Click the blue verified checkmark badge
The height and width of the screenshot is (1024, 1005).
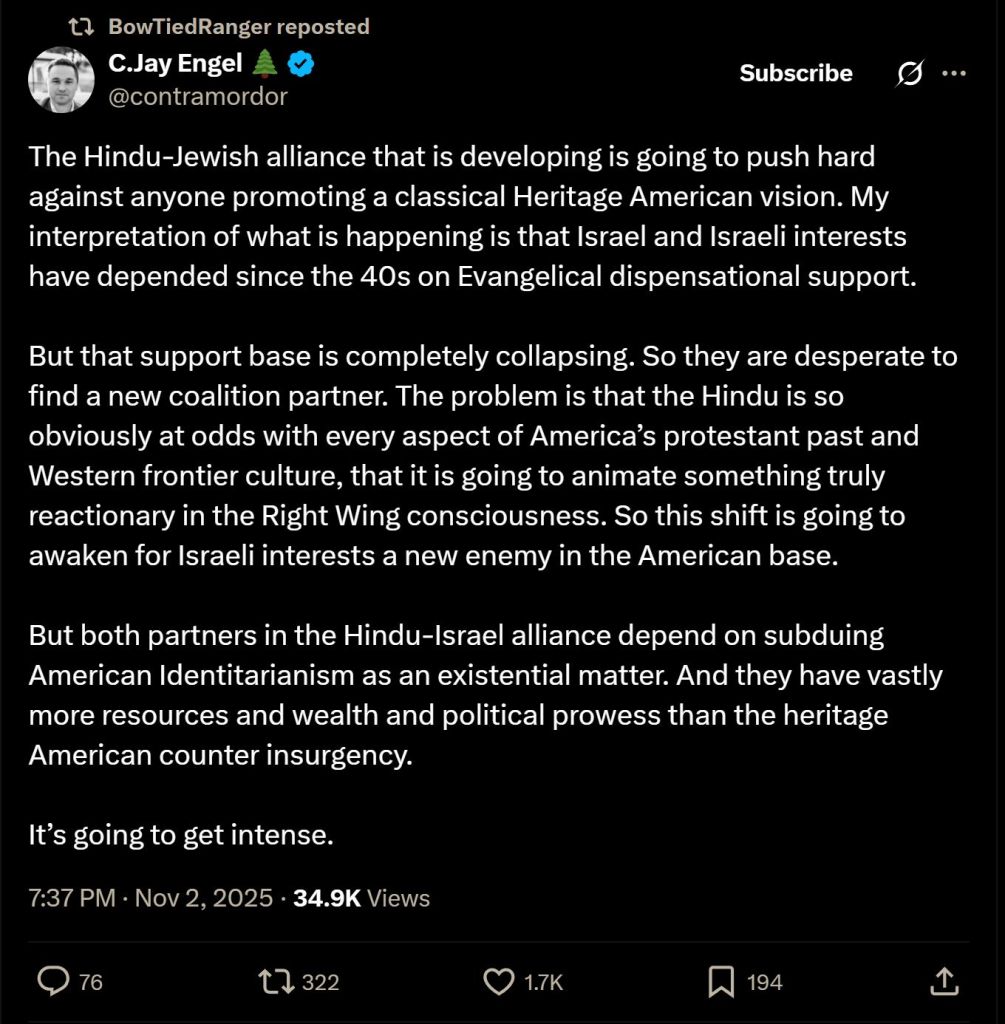pos(303,65)
